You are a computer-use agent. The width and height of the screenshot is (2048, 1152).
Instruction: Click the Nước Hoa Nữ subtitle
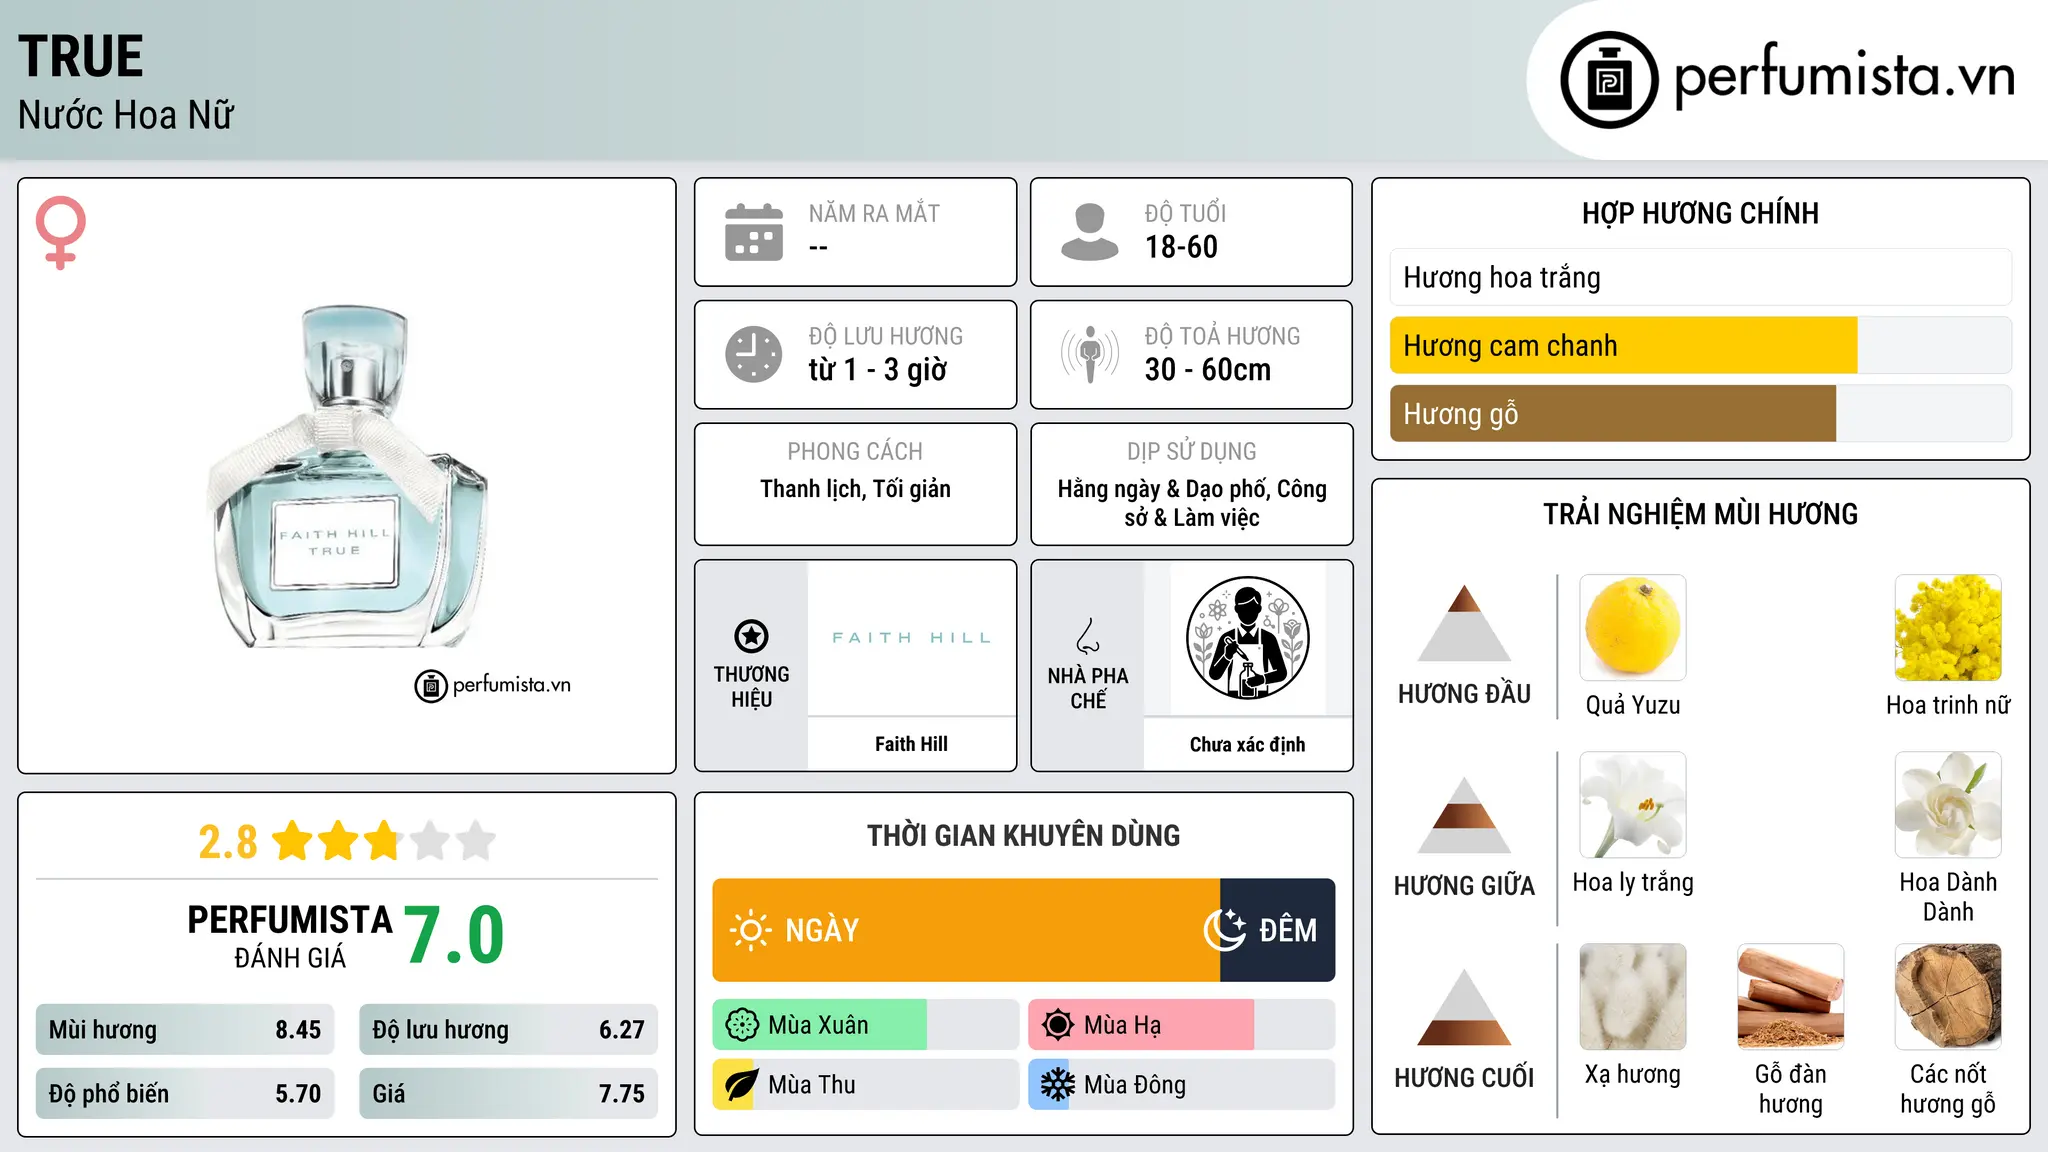[126, 115]
